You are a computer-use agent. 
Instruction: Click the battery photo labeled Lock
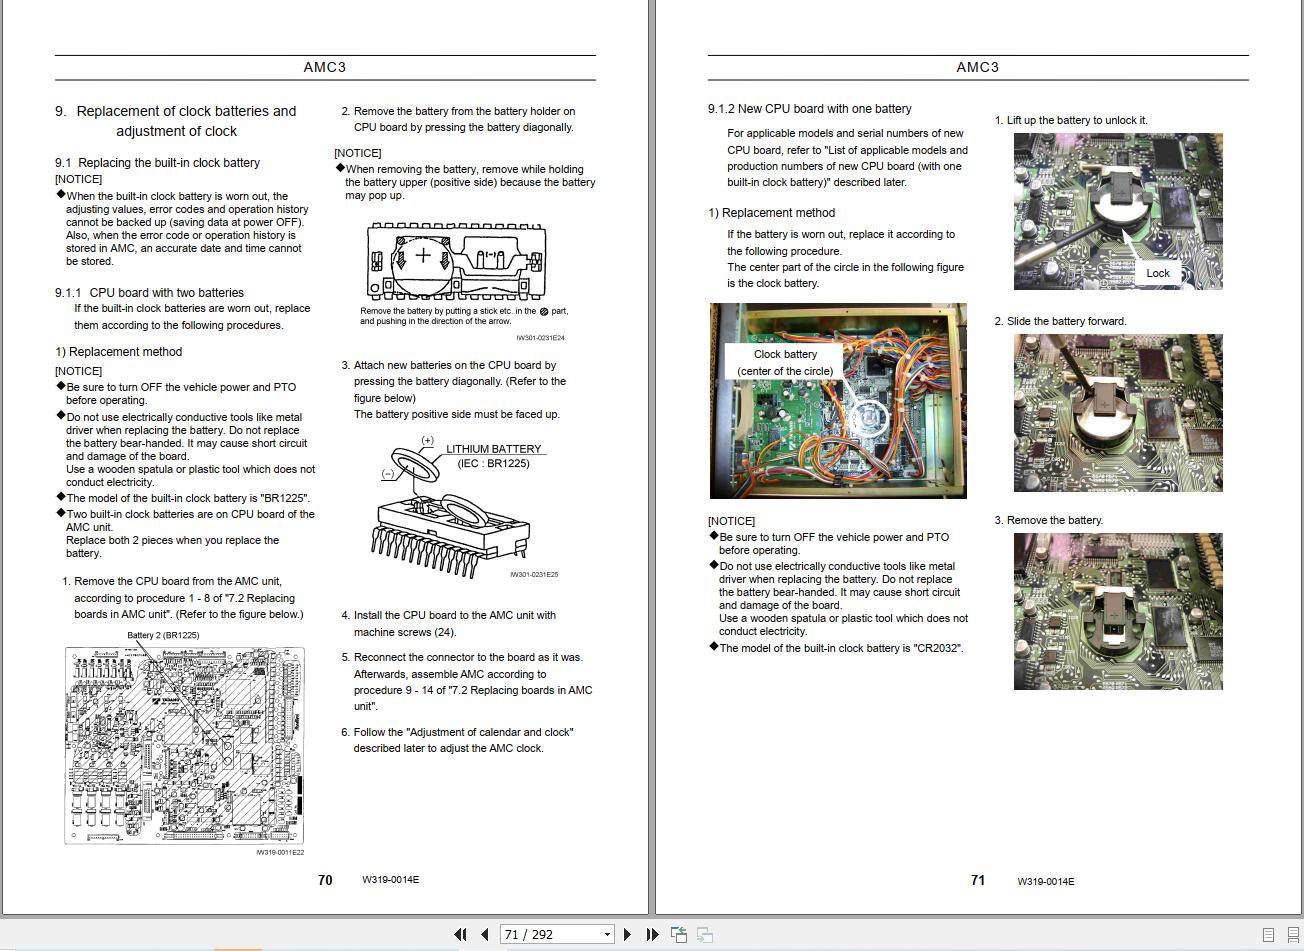click(x=1118, y=211)
